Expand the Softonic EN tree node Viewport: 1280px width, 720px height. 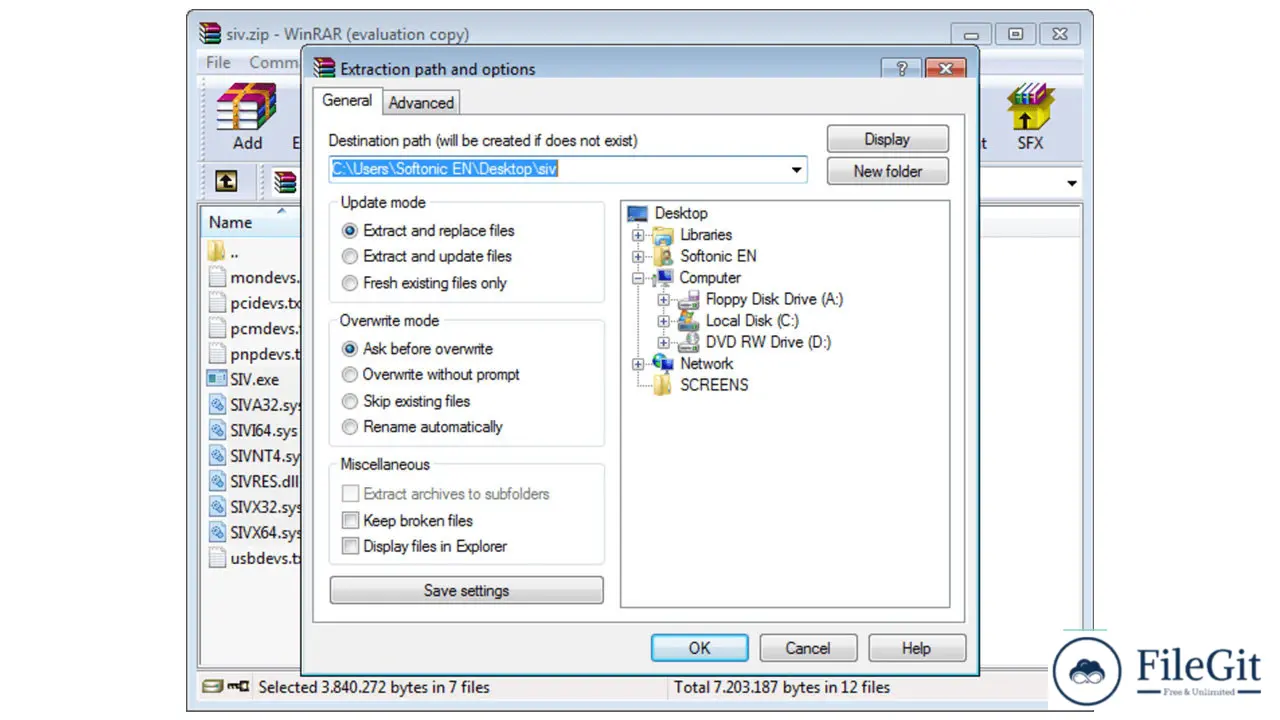click(638, 256)
